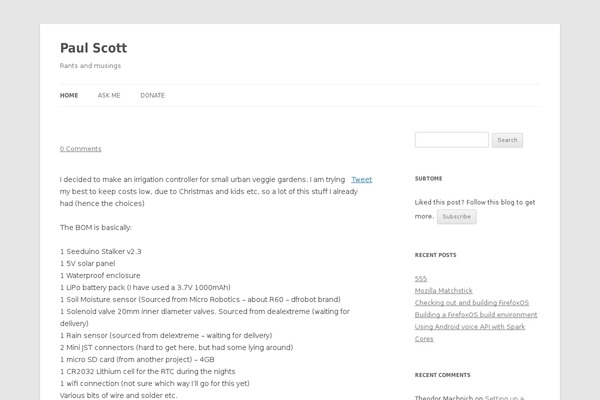Click the line '1 5V solar panel'
This screenshot has height=400, width=600.
(x=87, y=263)
